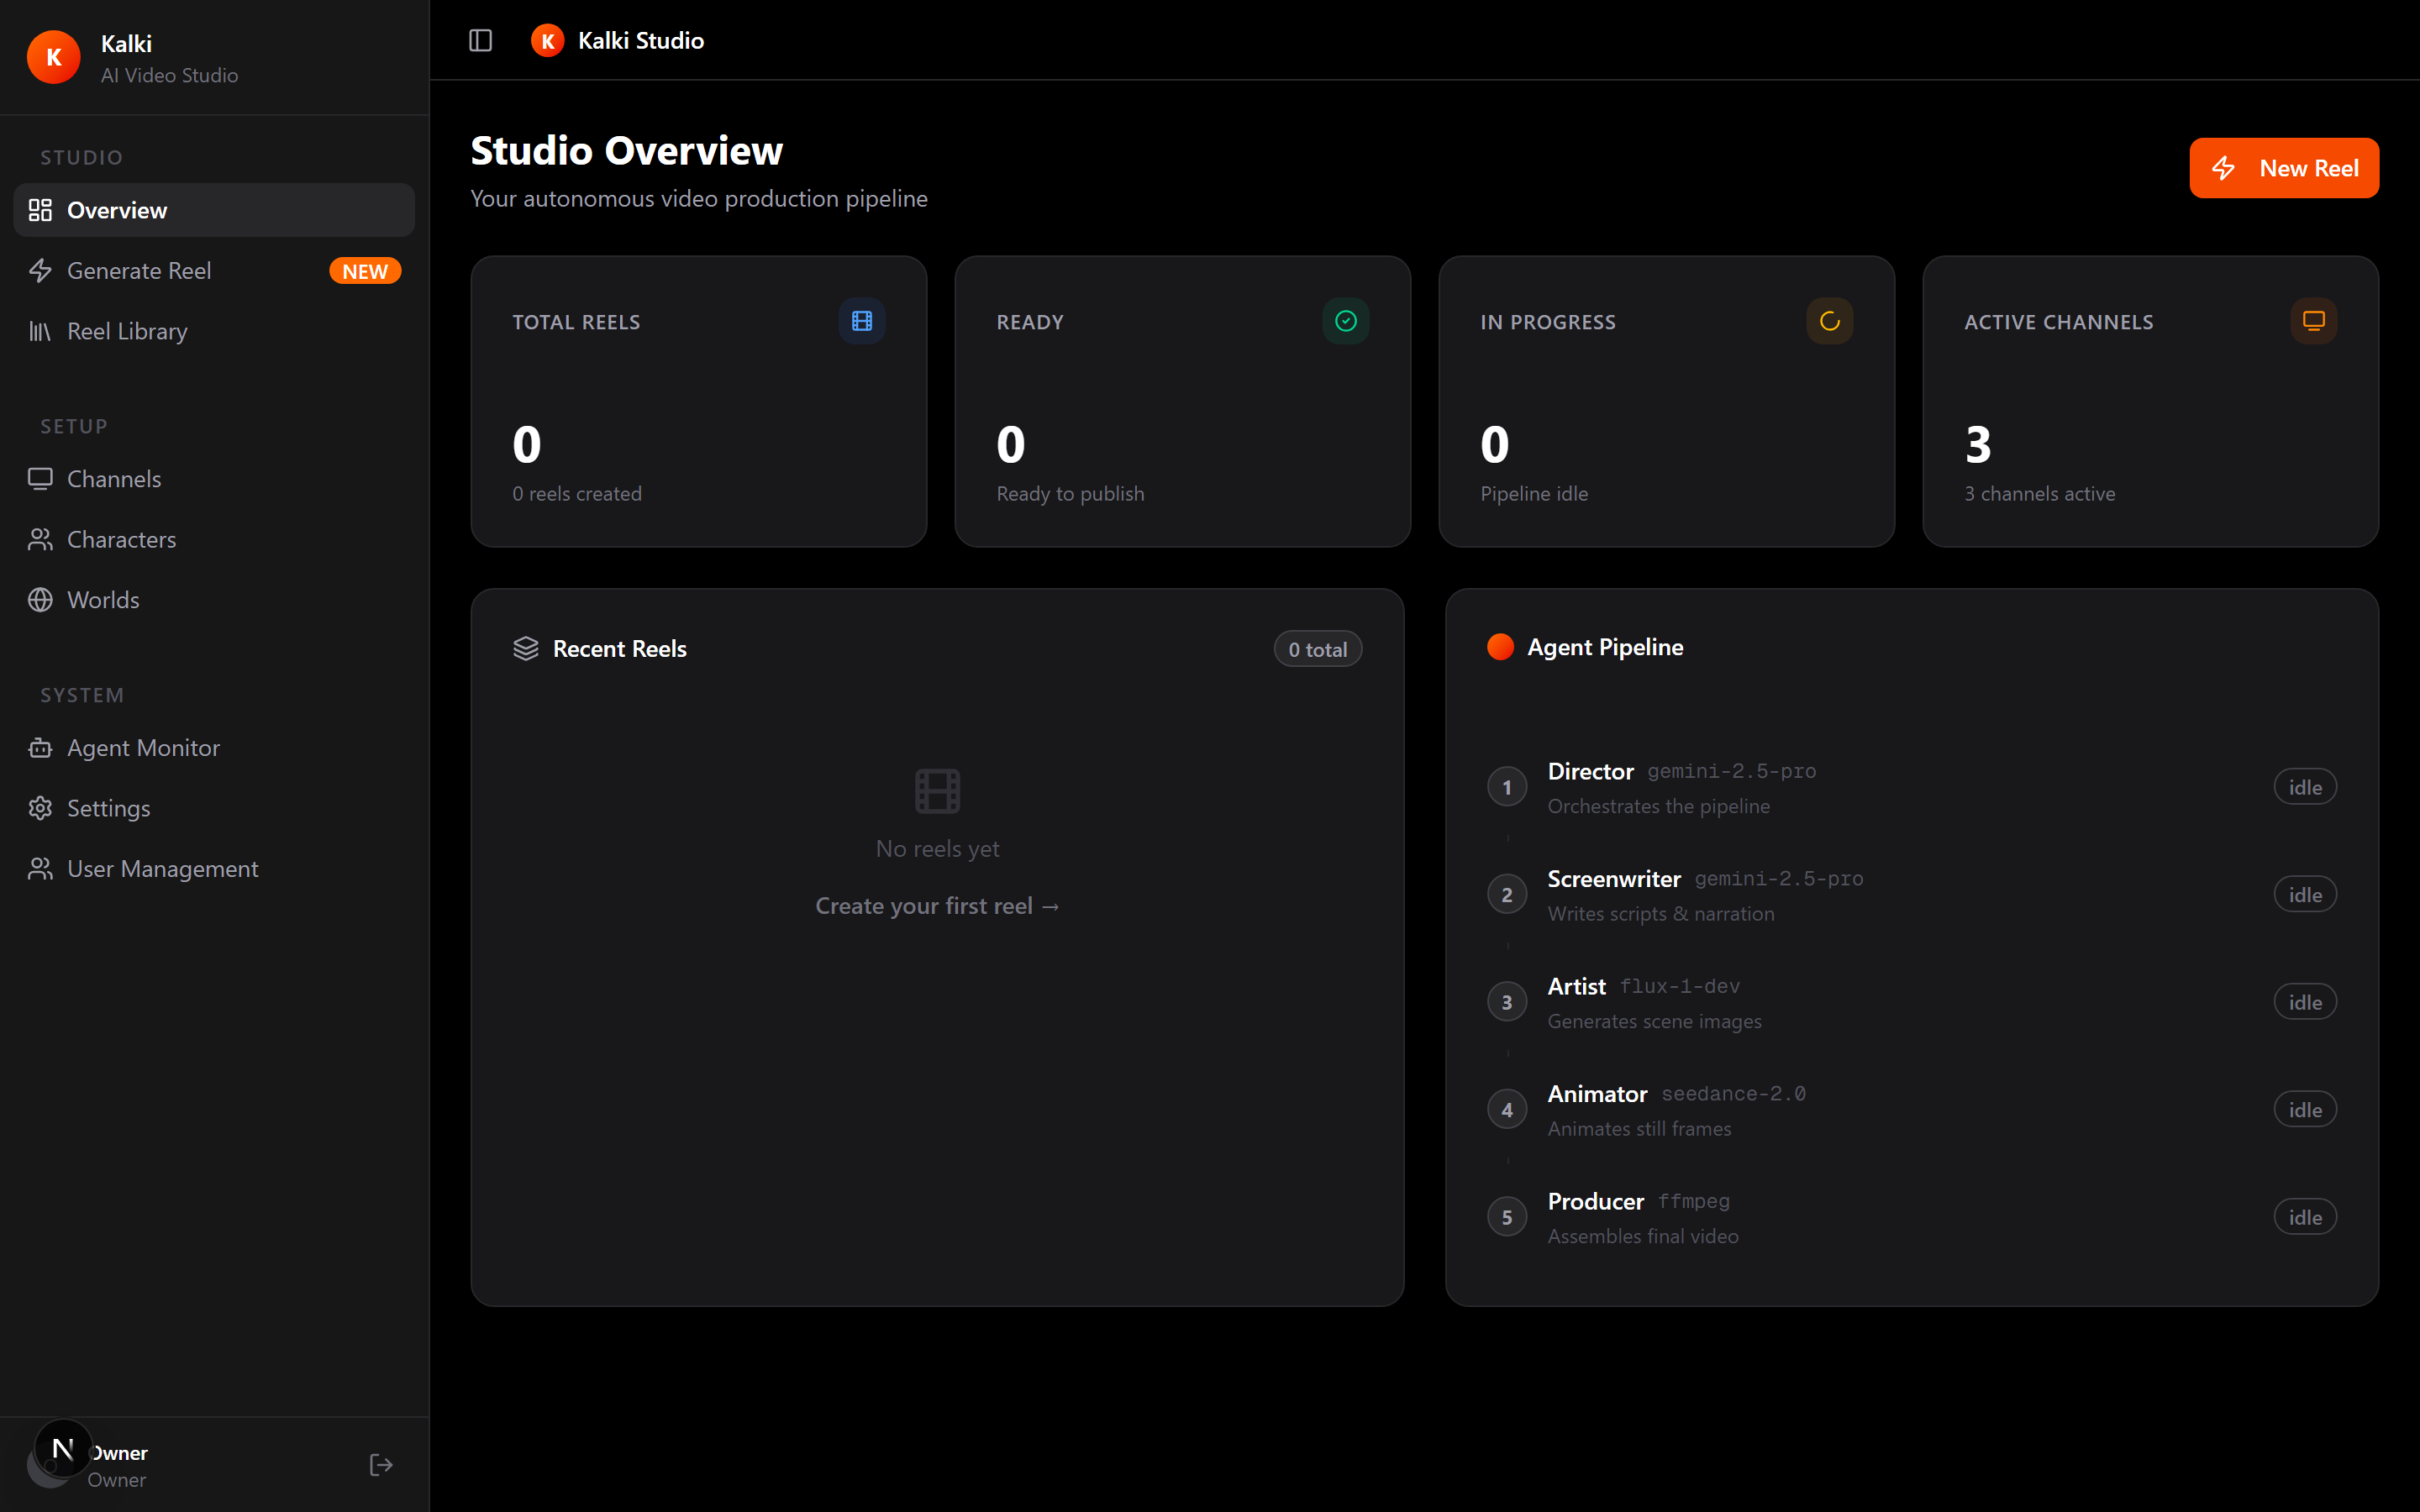The width and height of the screenshot is (2420, 1512).
Task: Click the spinner icon on In Progress card
Action: [1829, 321]
